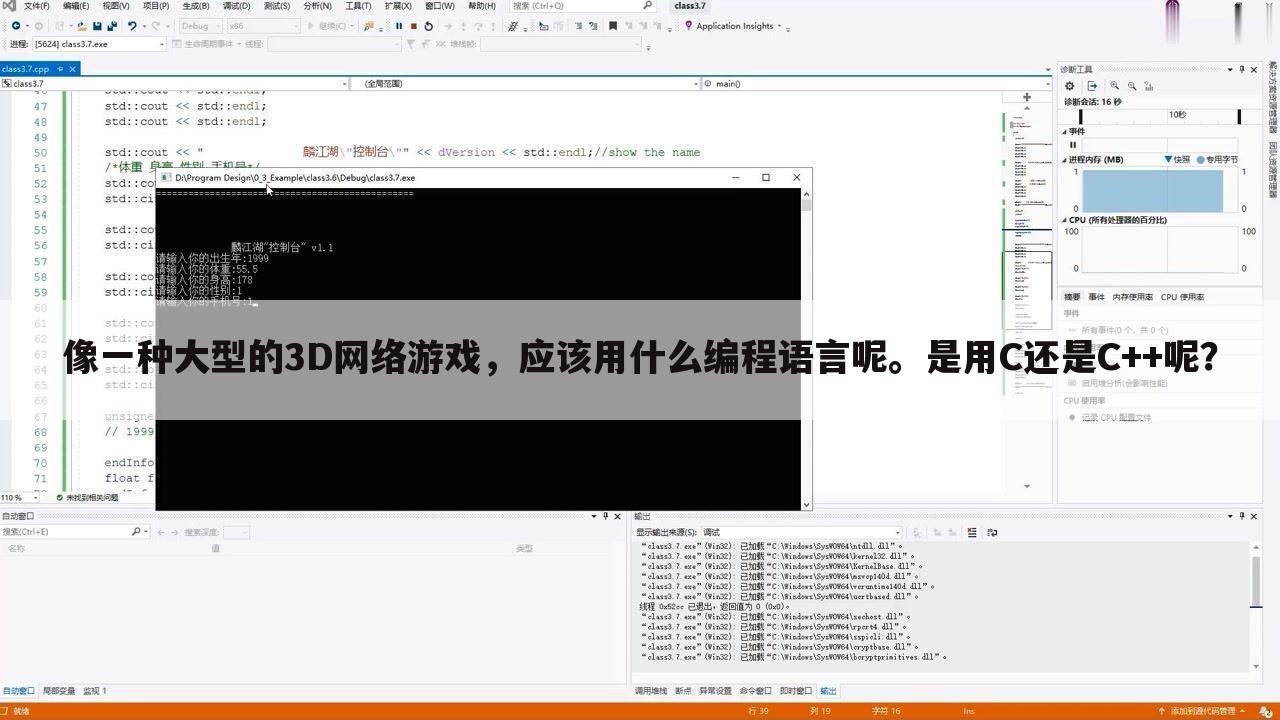1280x720 pixels.
Task: Click the Undo arrow icon
Action: (x=132, y=26)
